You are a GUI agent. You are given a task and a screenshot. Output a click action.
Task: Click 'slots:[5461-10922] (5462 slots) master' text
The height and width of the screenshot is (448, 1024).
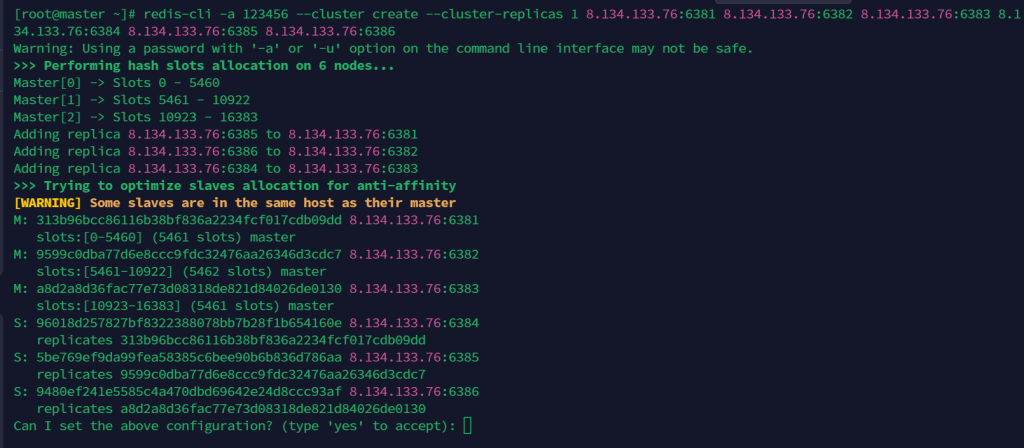tap(182, 271)
